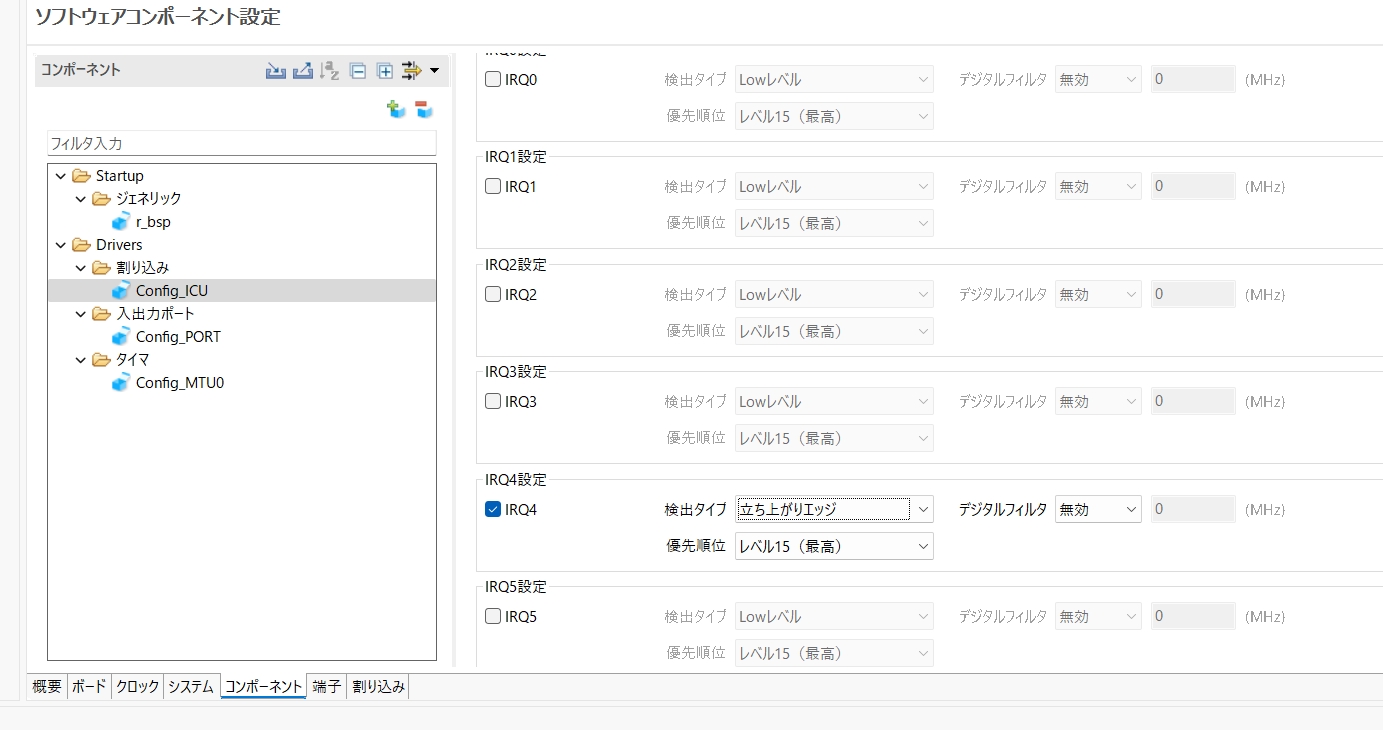Open the IRQ4 検出タイプ dropdown
This screenshot has width=1383, height=730.
833,509
